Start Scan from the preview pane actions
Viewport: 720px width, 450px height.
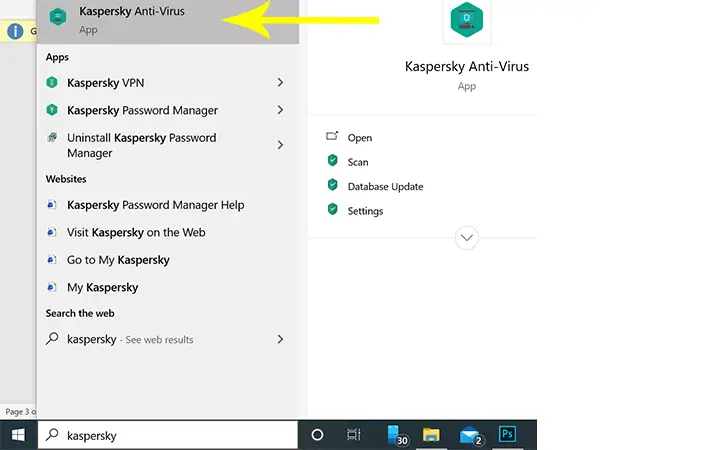click(x=358, y=162)
